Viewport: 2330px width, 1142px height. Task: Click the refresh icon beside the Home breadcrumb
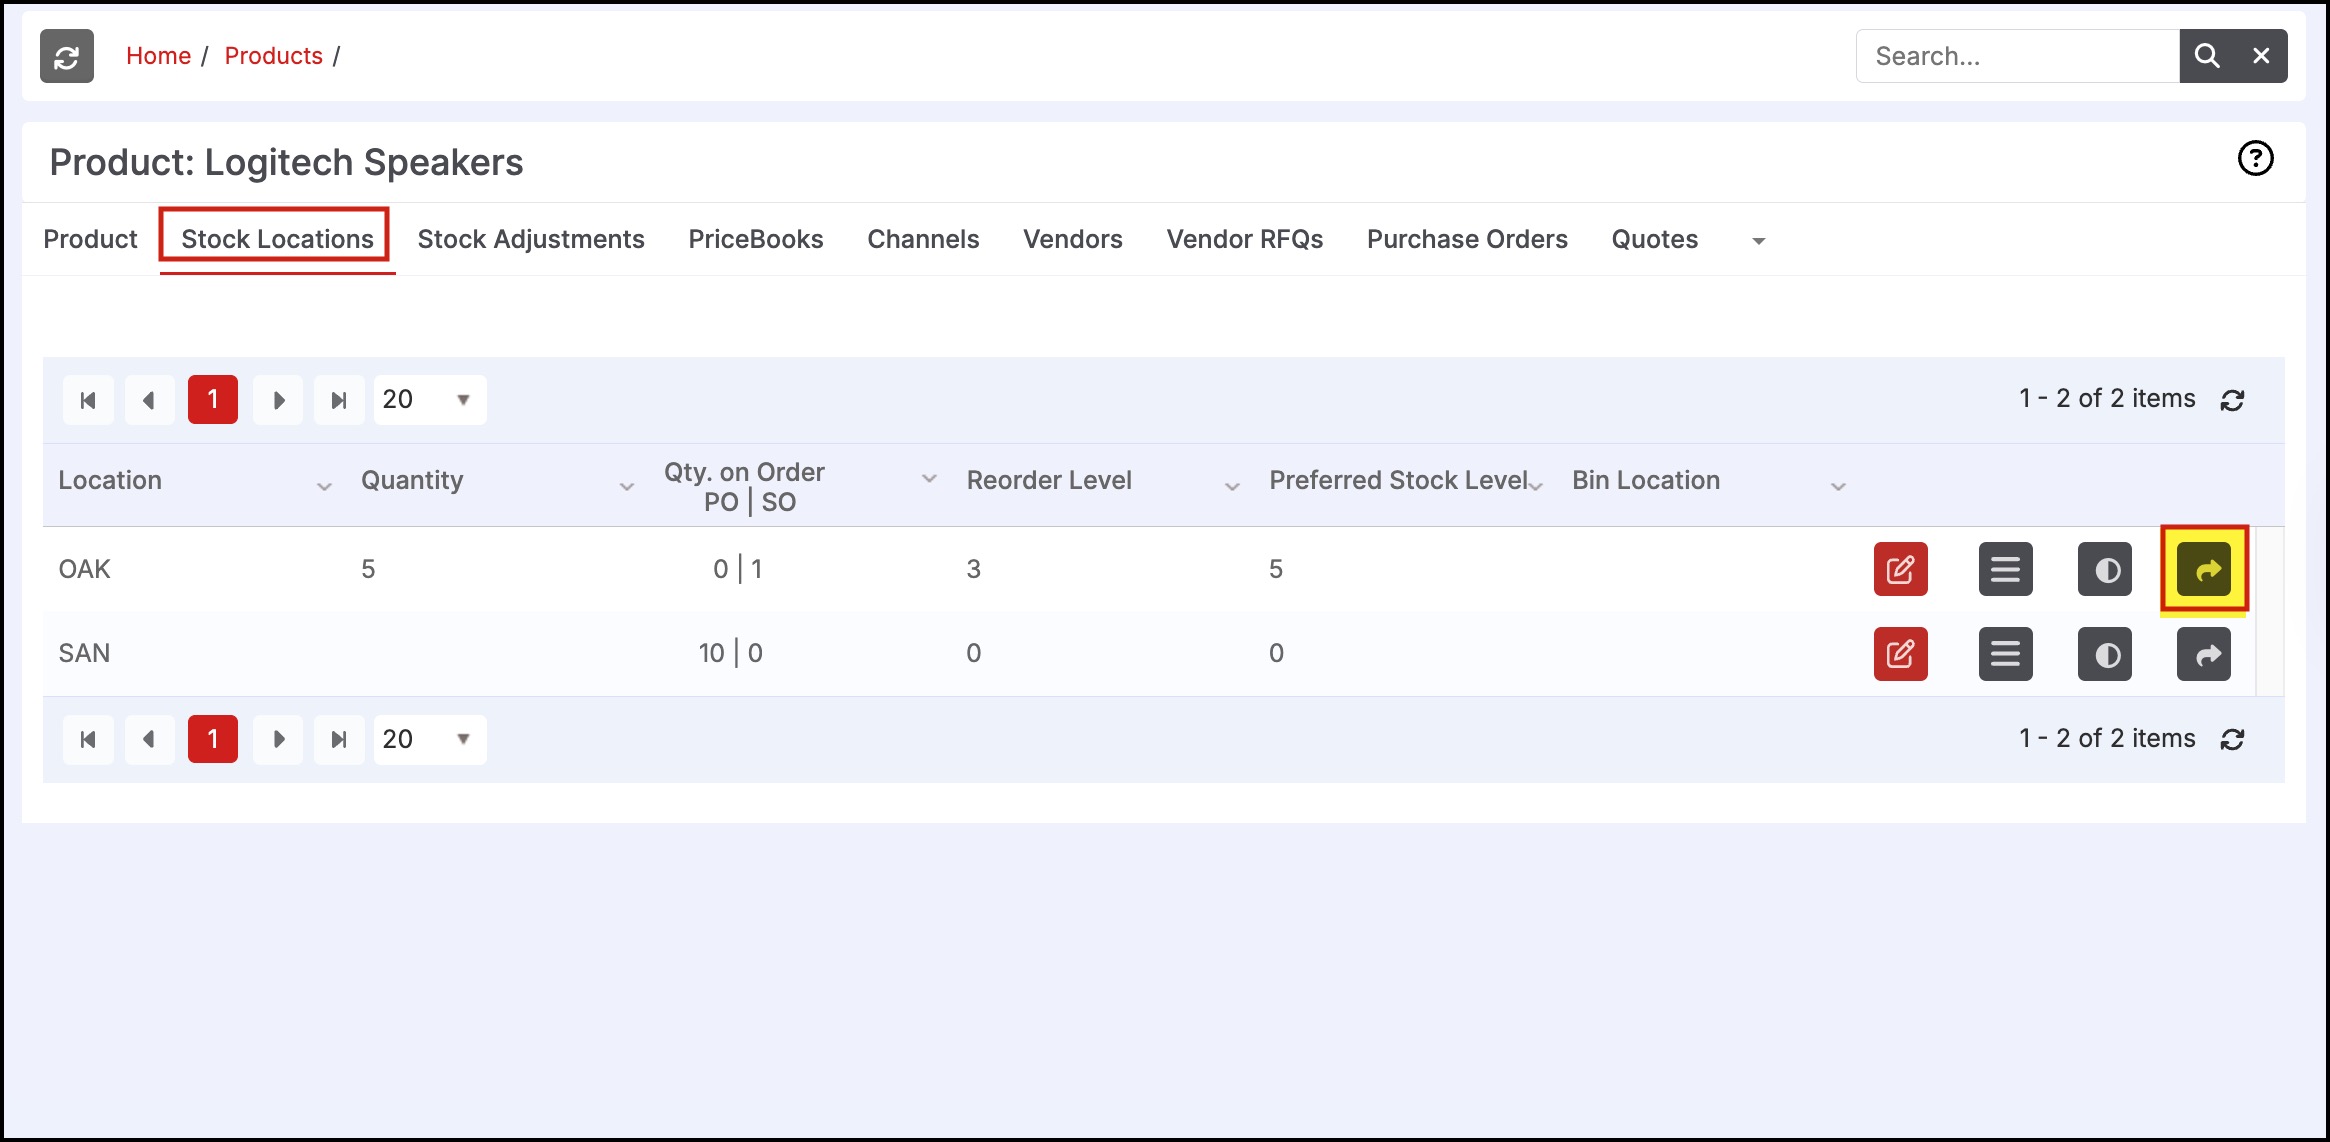click(67, 57)
